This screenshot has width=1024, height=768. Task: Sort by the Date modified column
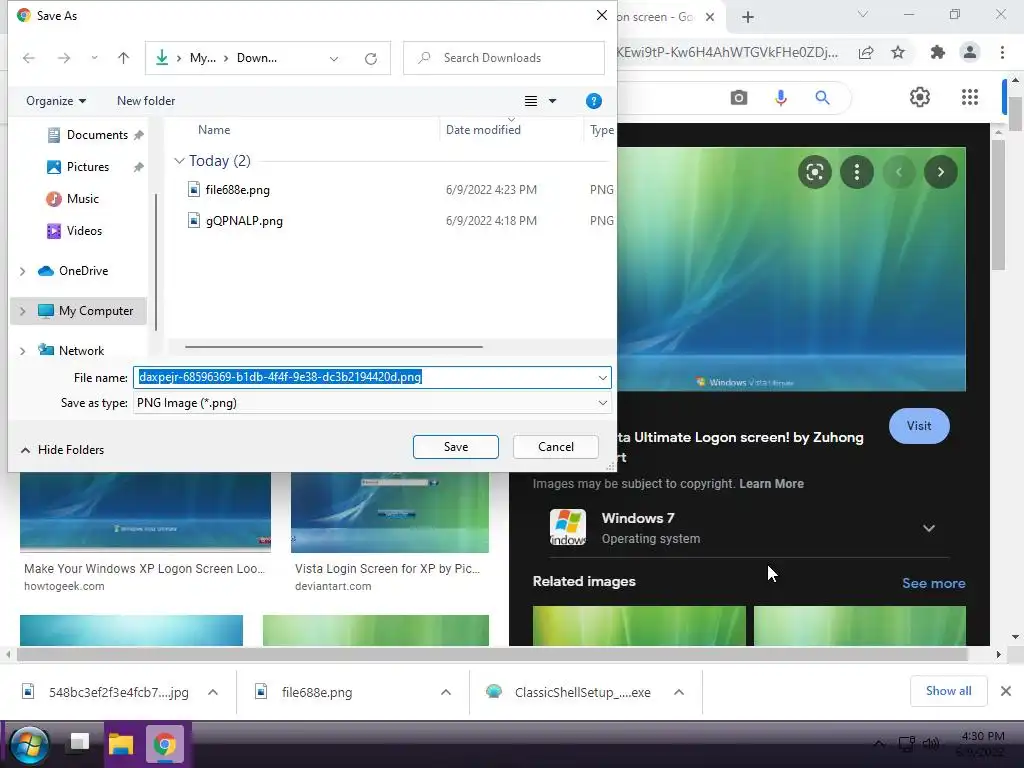483,130
